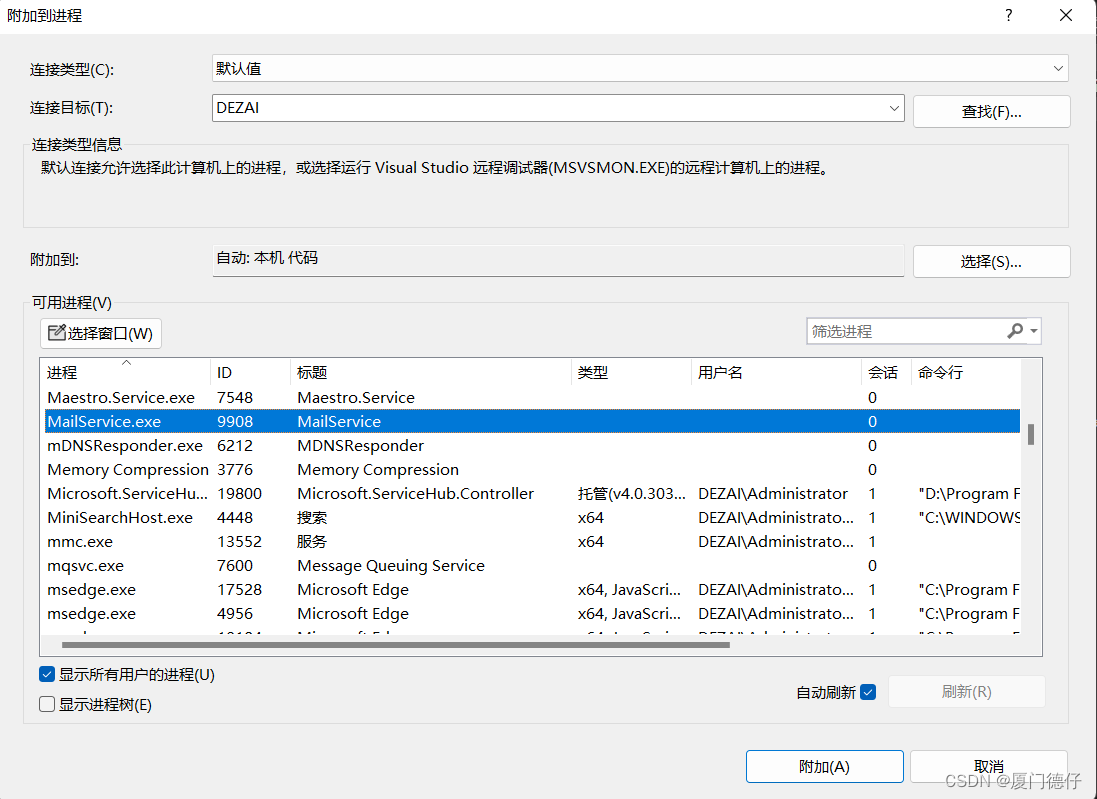Click the 查找(F)... button
This screenshot has height=799, width=1097.
point(991,111)
